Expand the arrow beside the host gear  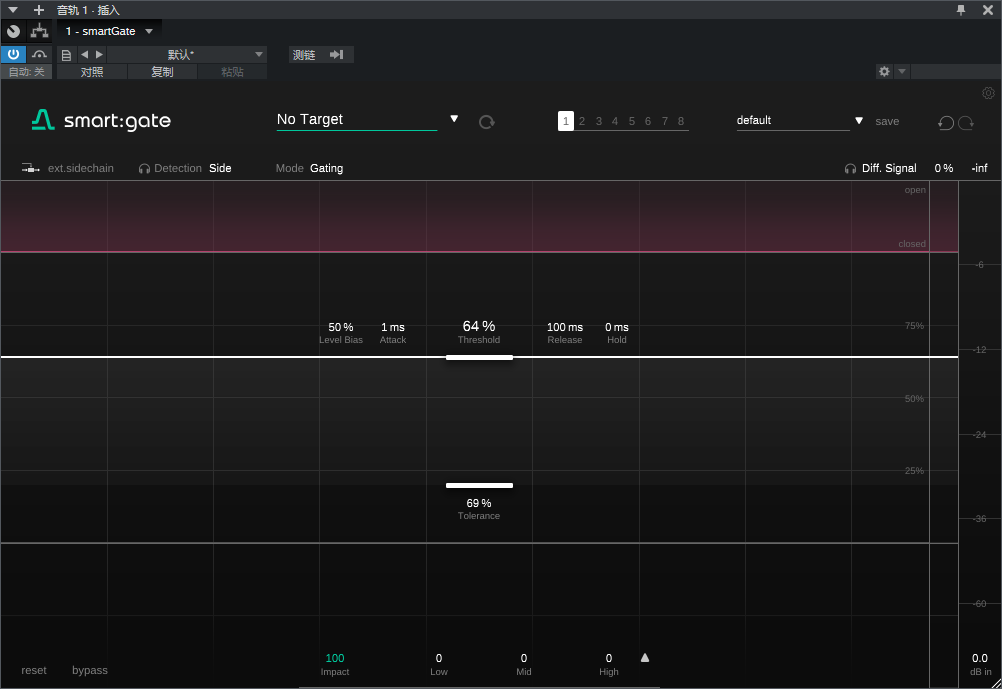(902, 72)
